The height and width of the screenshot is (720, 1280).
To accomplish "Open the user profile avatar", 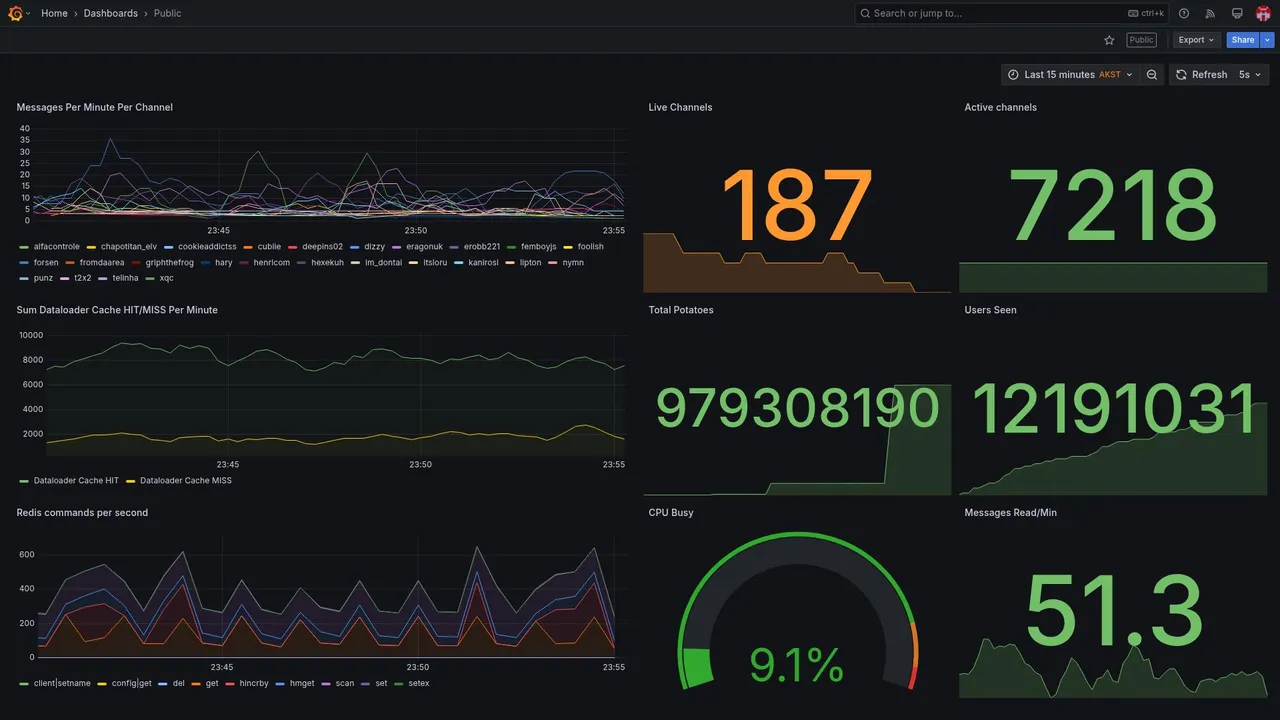I will 1263,13.
